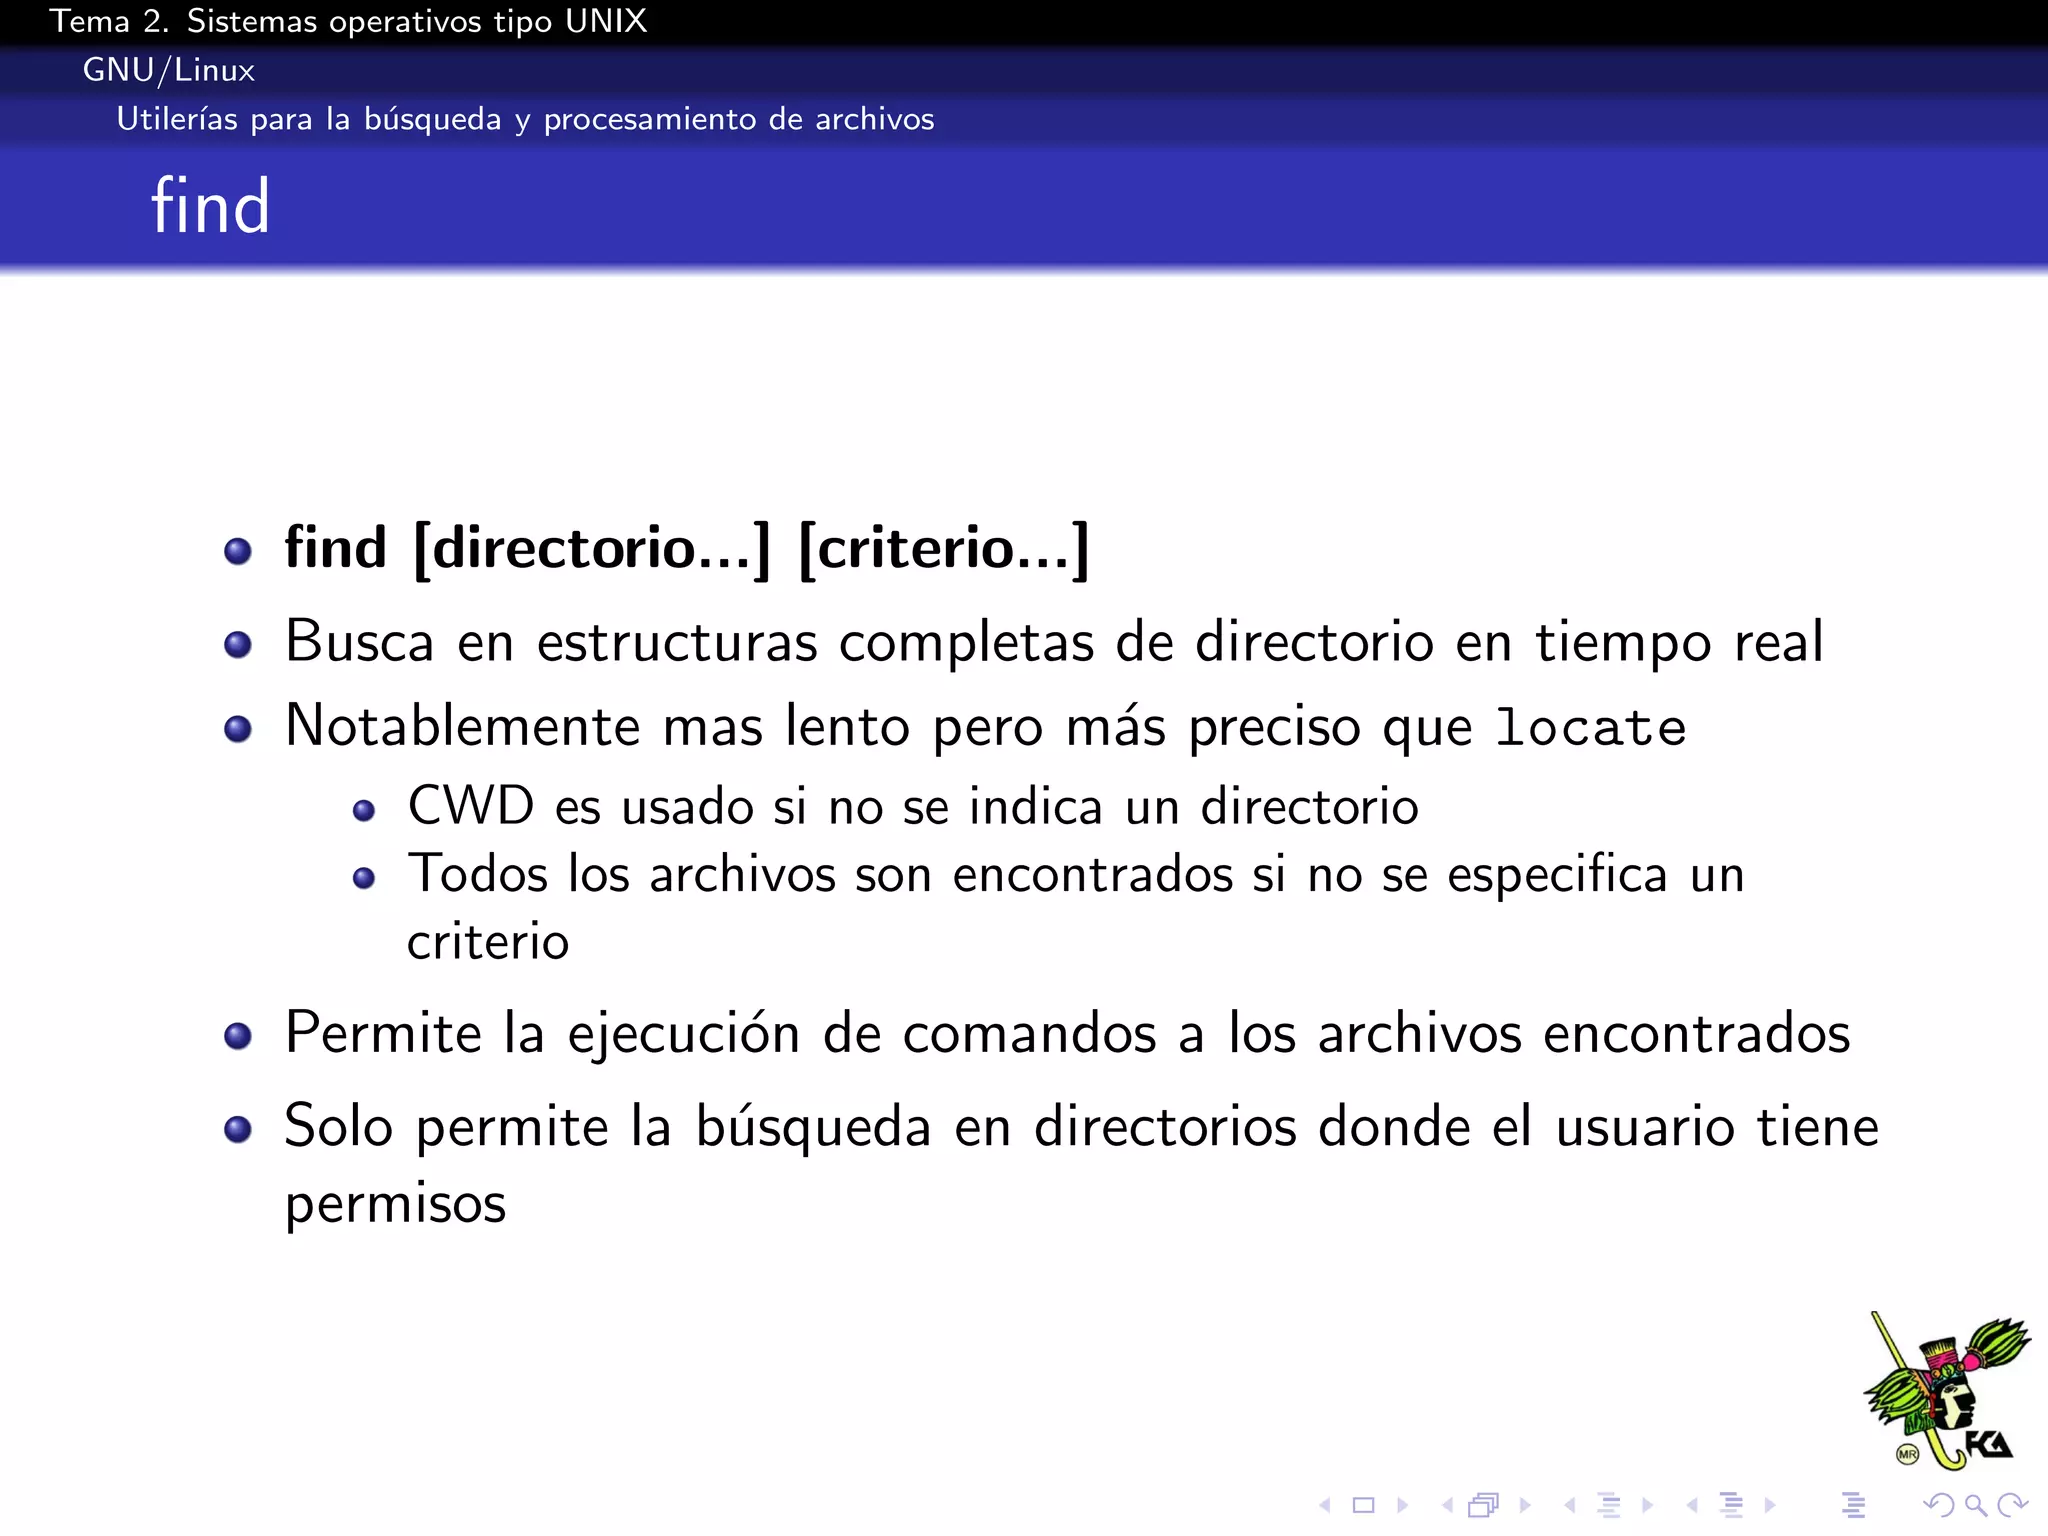Click sub-bullet 'CWD es usado si no se indica'
The height and width of the screenshot is (1536, 2048).
click(912, 806)
